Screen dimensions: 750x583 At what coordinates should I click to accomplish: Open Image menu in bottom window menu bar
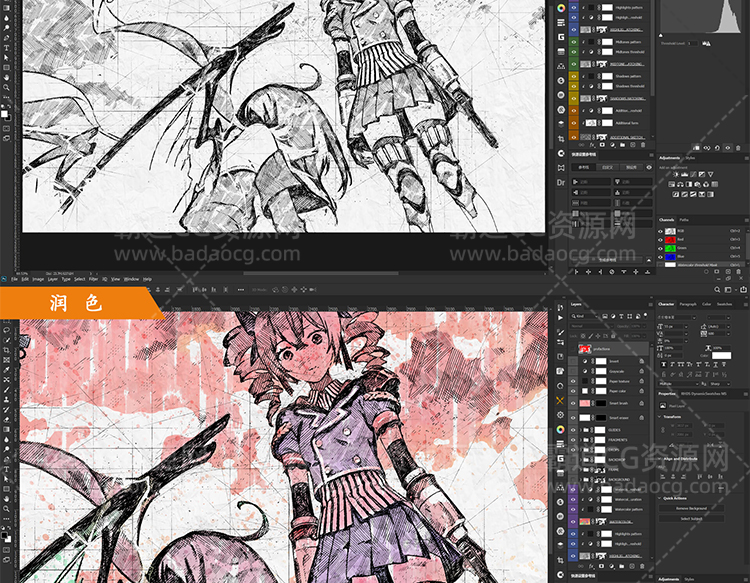pyautogui.click(x=38, y=279)
